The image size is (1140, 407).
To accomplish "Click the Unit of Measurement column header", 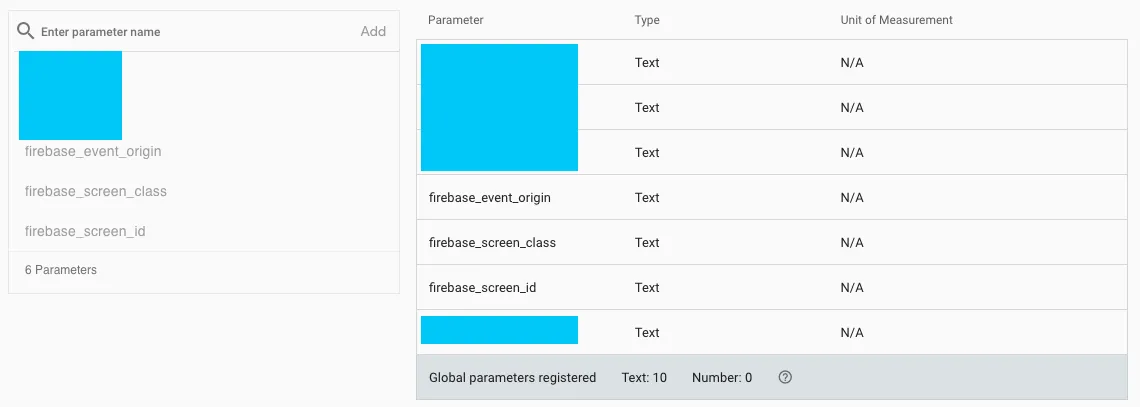I will 896,20.
